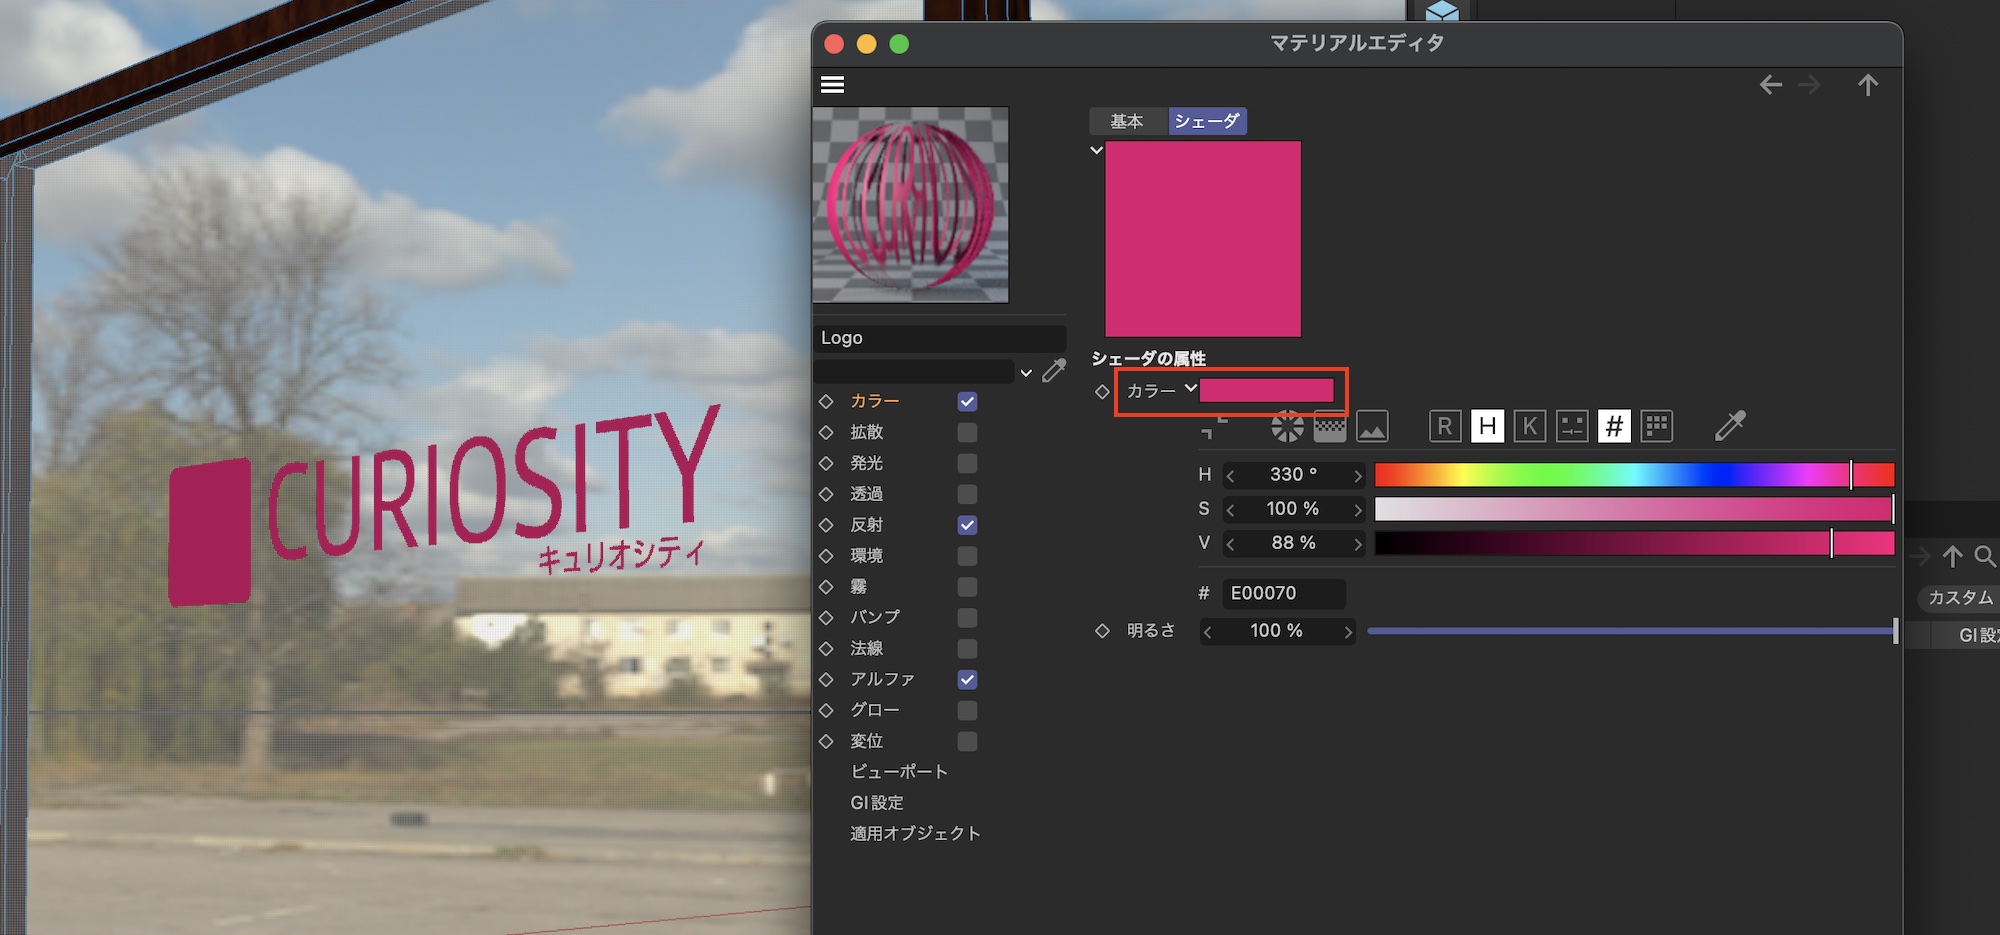Switch to spectrum color picker mode
This screenshot has height=935, width=2000.
(x=1329, y=427)
